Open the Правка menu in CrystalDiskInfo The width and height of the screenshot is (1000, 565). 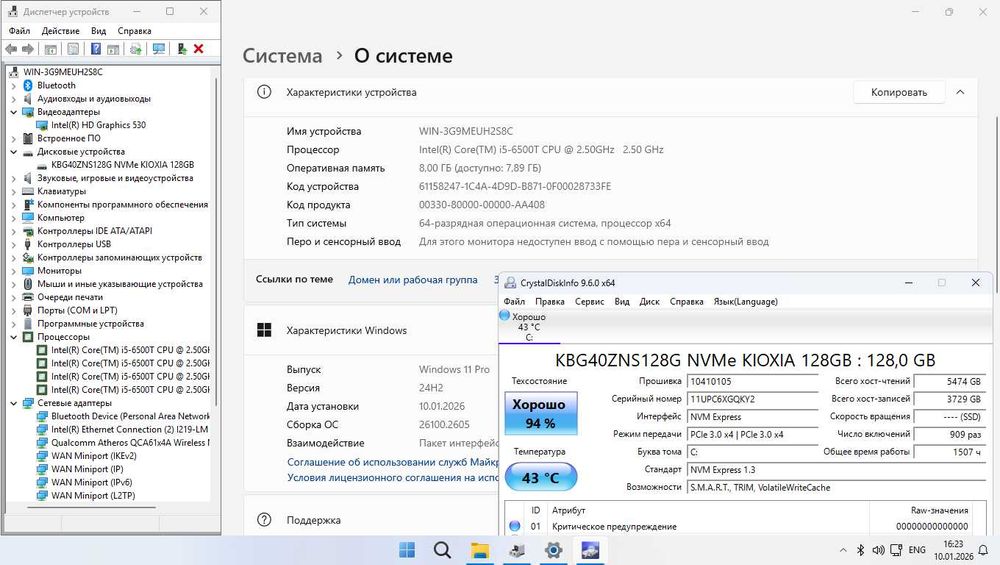click(550, 302)
